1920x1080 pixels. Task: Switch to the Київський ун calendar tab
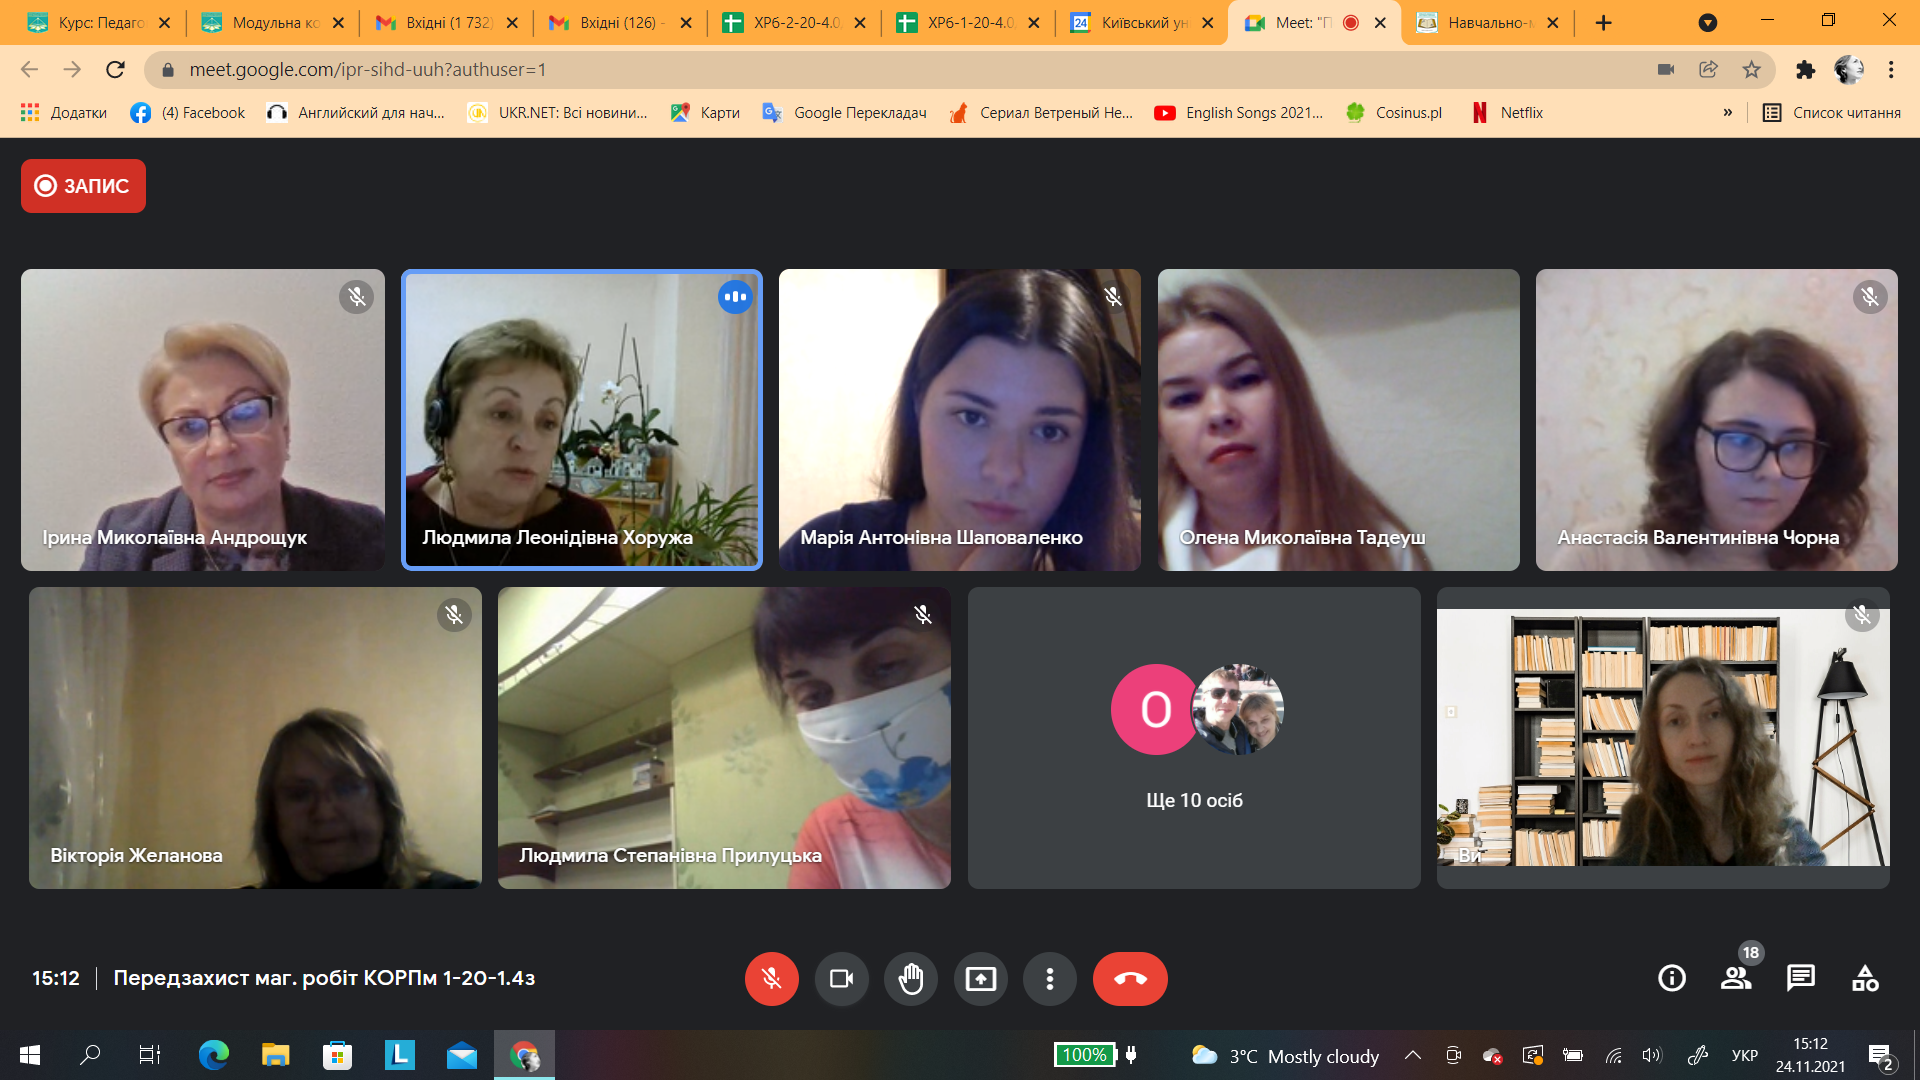(x=1140, y=22)
